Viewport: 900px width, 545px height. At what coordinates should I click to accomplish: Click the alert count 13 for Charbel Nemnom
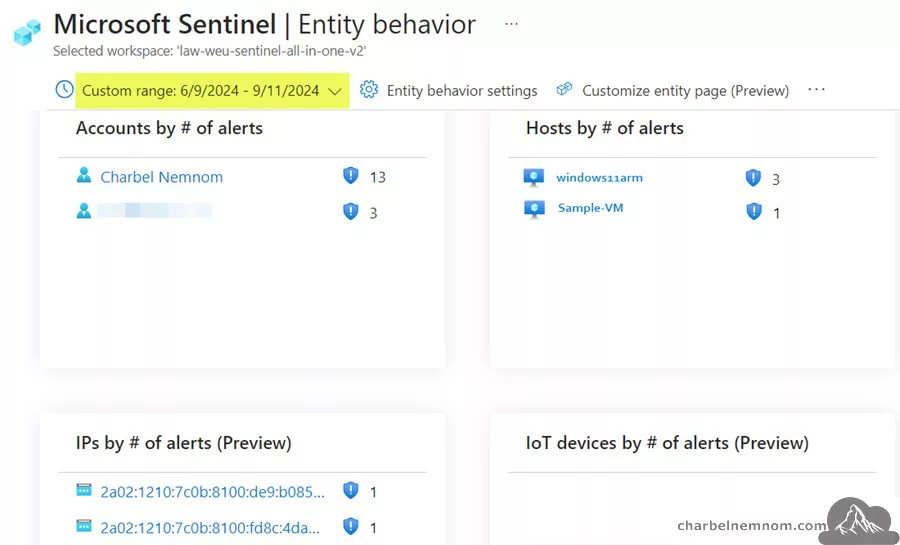pyautogui.click(x=378, y=177)
